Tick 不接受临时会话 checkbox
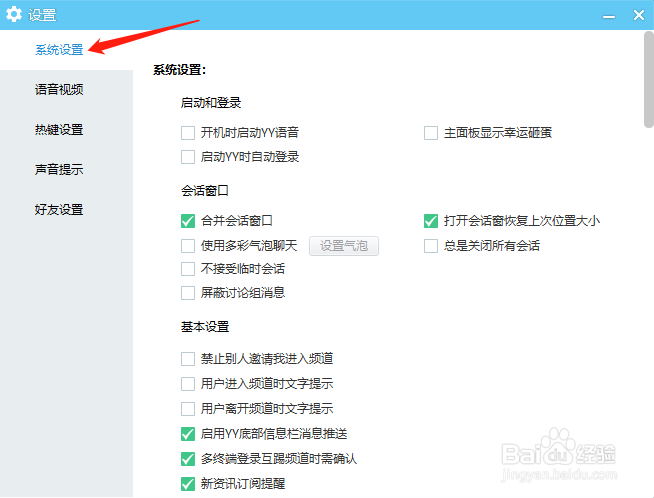Screen dimensions: 654x498 (188, 269)
